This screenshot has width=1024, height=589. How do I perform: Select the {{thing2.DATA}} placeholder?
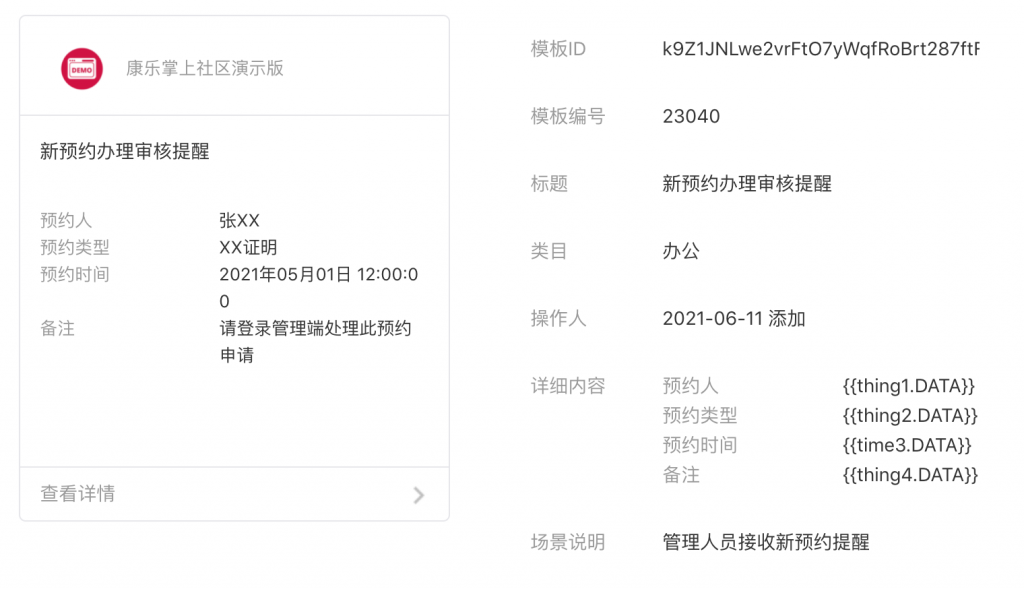pyautogui.click(x=910, y=416)
